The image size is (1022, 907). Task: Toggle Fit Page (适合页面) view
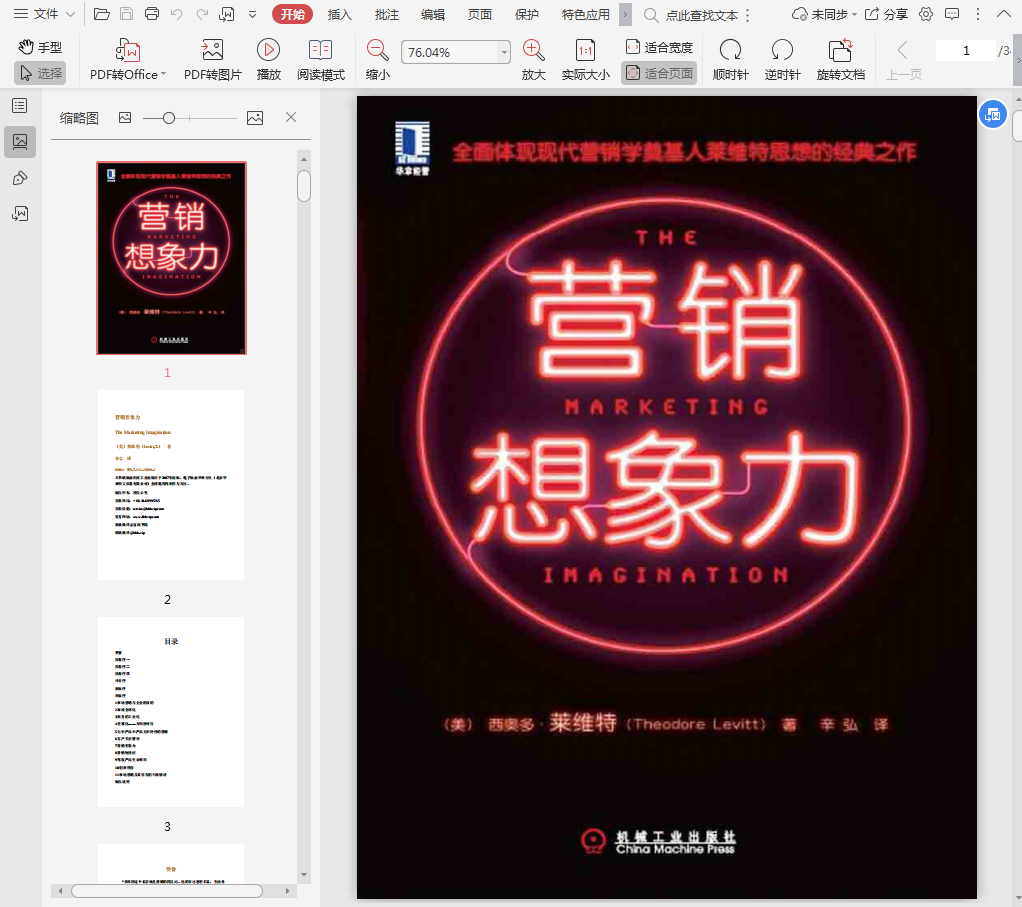pos(659,73)
